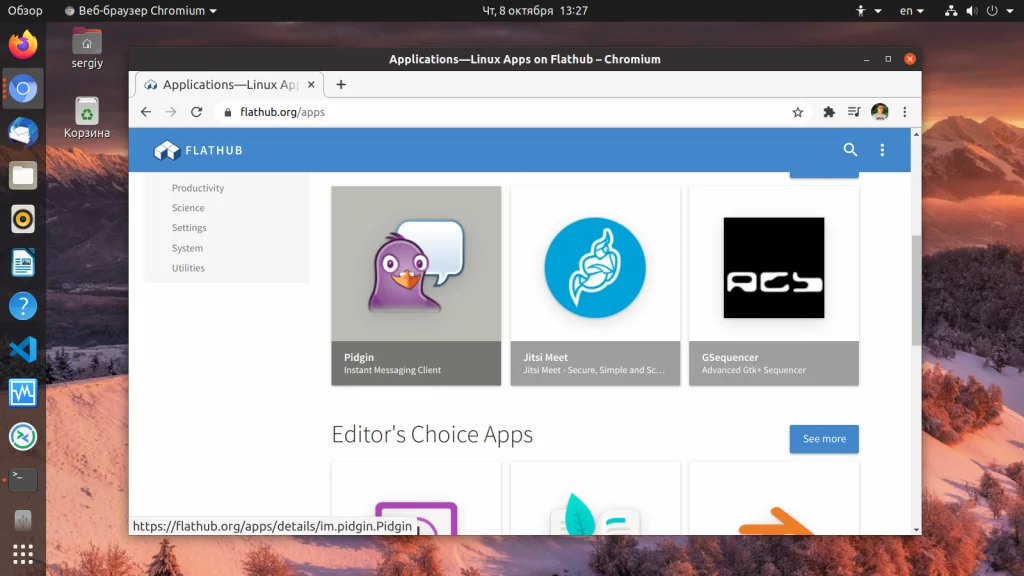Viewport: 1024px width, 576px height.
Task: Reload the page in Chromium
Action: point(197,112)
